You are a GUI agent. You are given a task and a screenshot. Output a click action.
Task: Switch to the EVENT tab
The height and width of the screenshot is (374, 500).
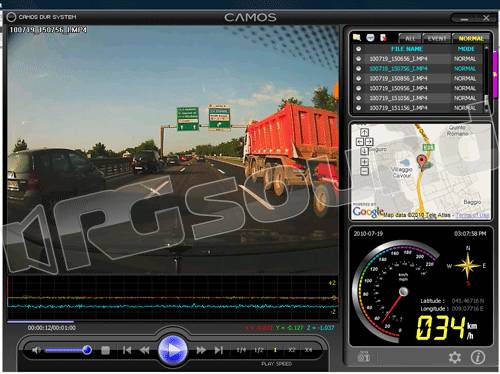tap(437, 38)
